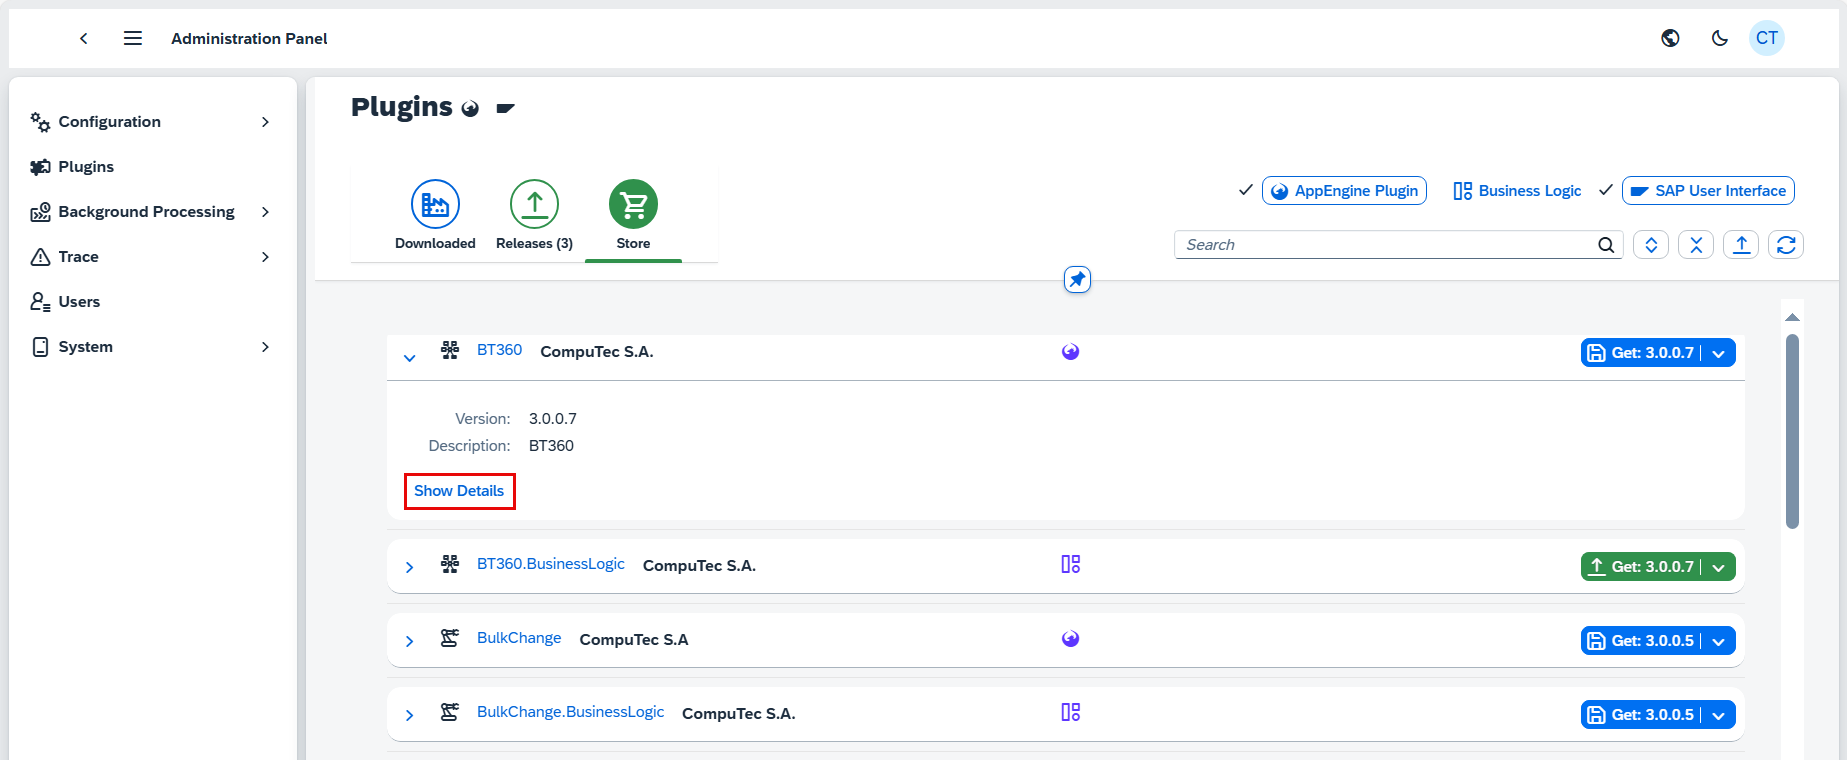Click the plugin list scrollbar thumb
Screen dimensions: 1847x760
coord(1792,431)
